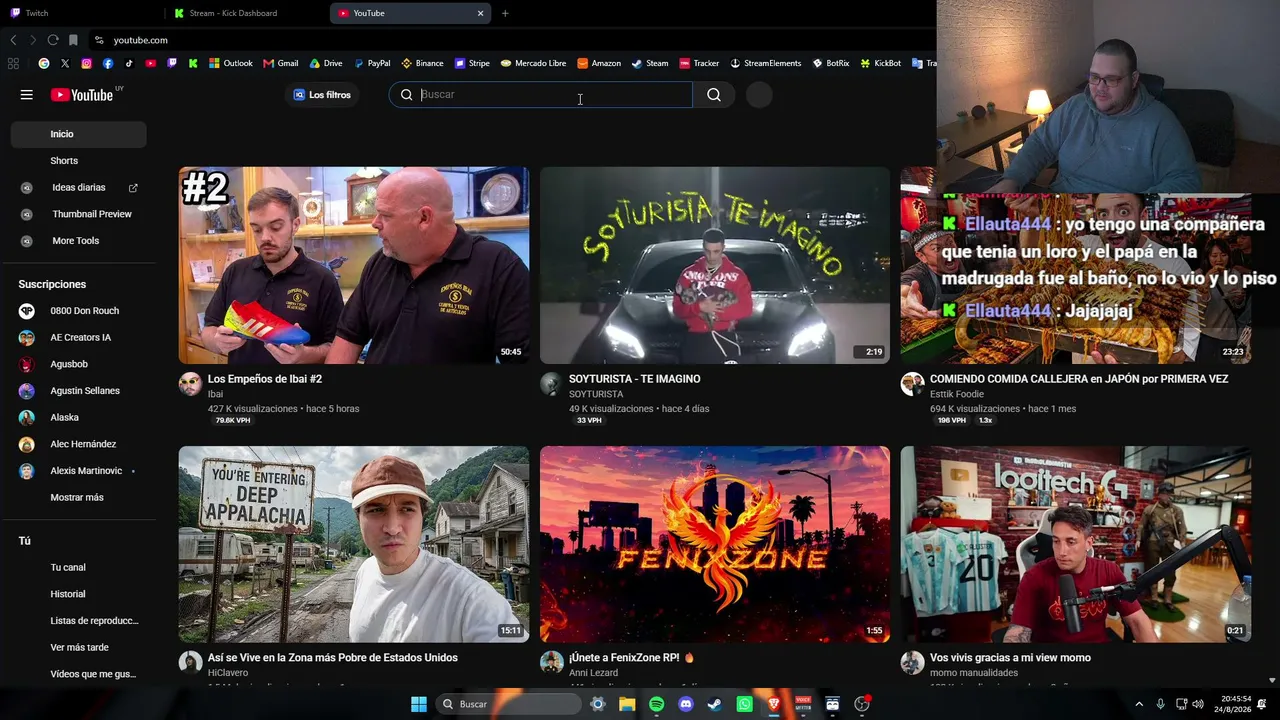This screenshot has width=1280, height=720.
Task: Open the taskbar volume speaker icon
Action: coord(1198,704)
